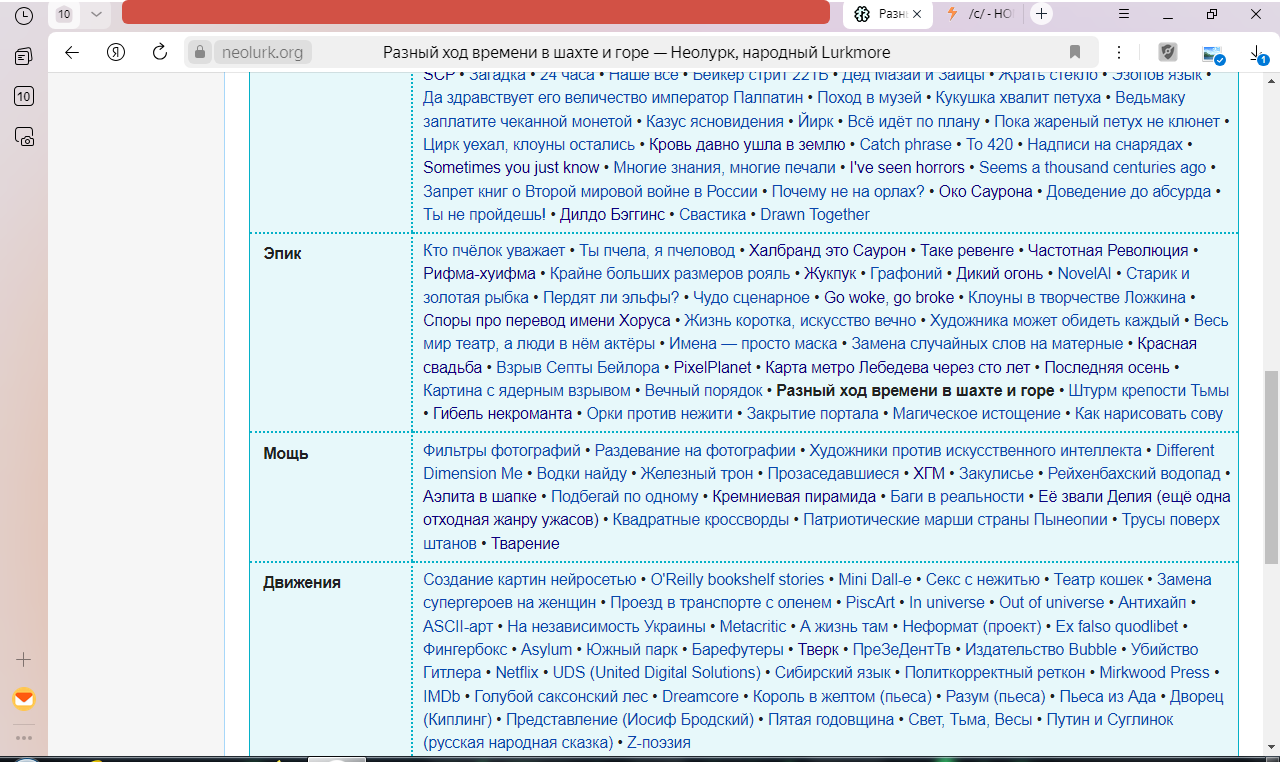
Task: Switch to the red highlighted tab
Action: (476, 13)
